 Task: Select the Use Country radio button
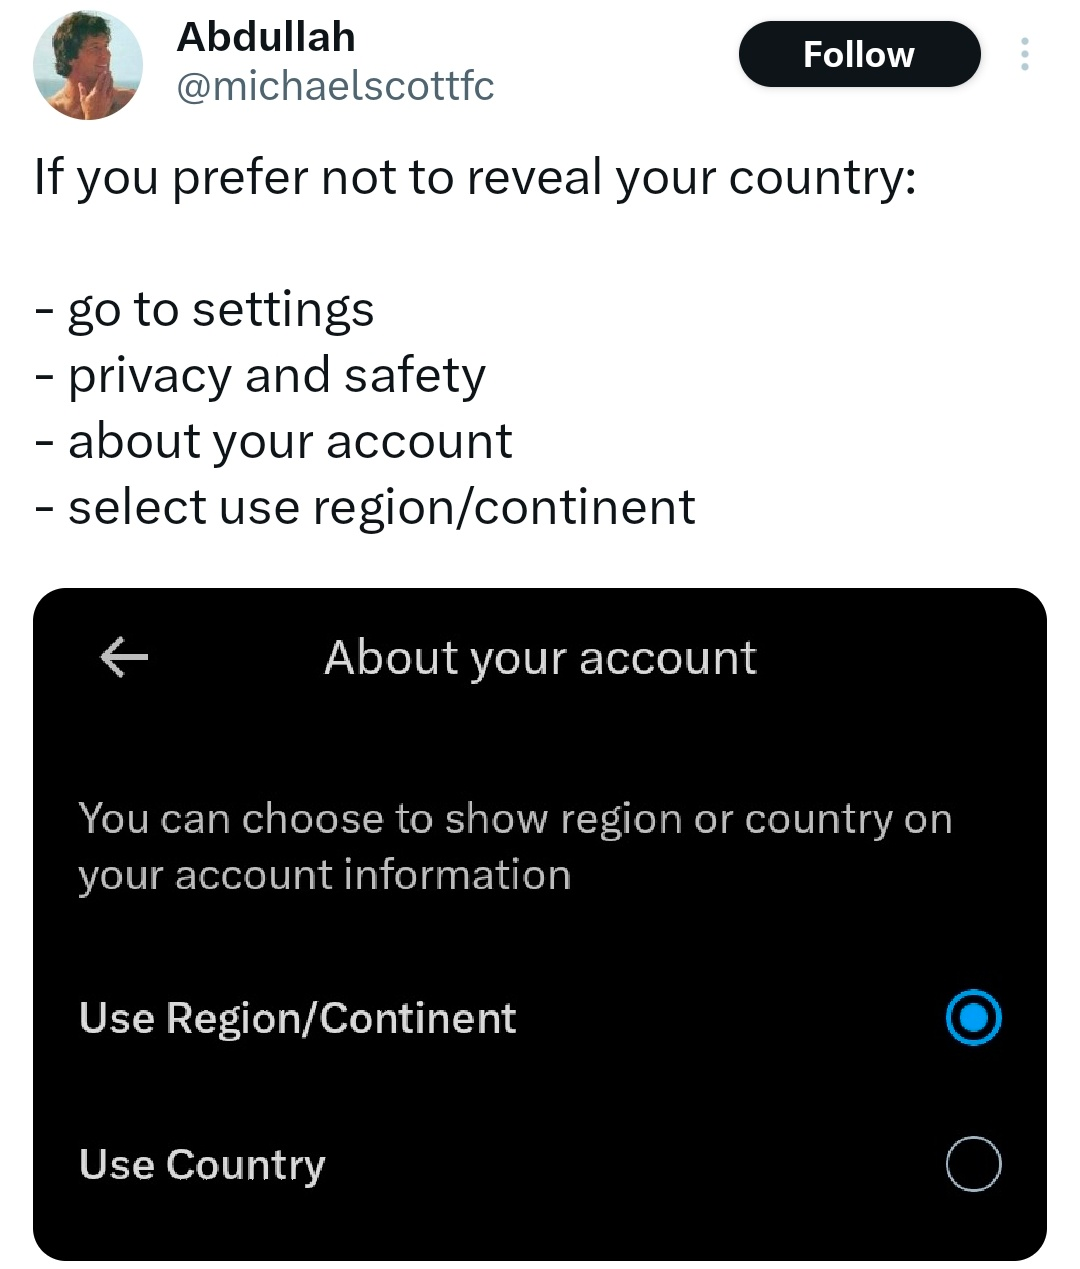pyautogui.click(x=973, y=1164)
